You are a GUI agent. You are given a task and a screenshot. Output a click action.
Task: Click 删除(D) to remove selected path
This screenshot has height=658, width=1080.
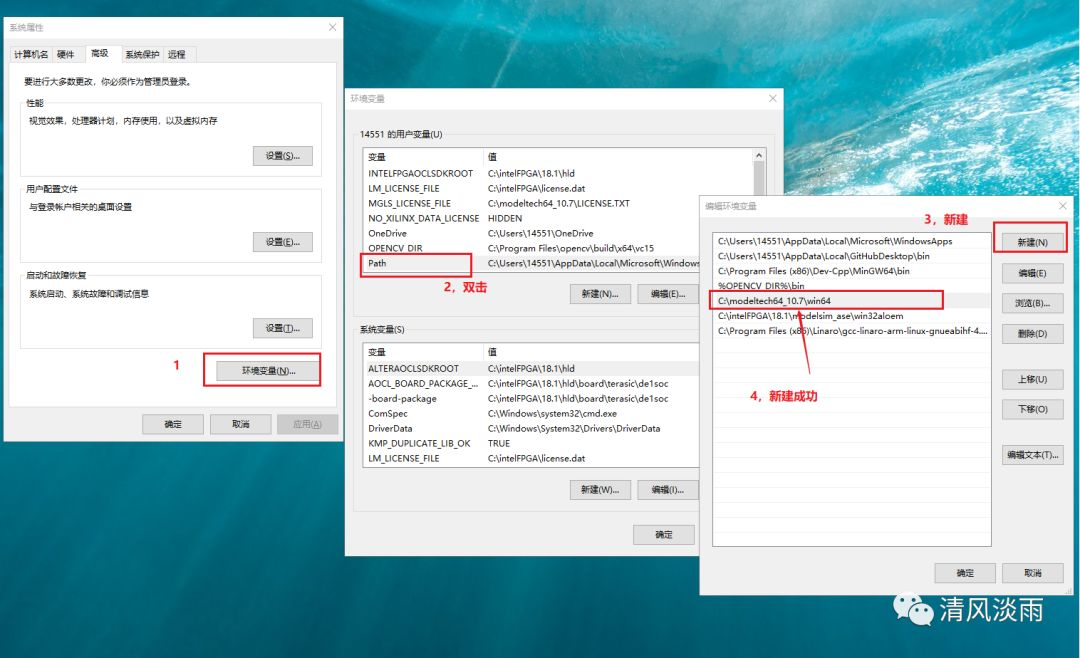point(1034,333)
